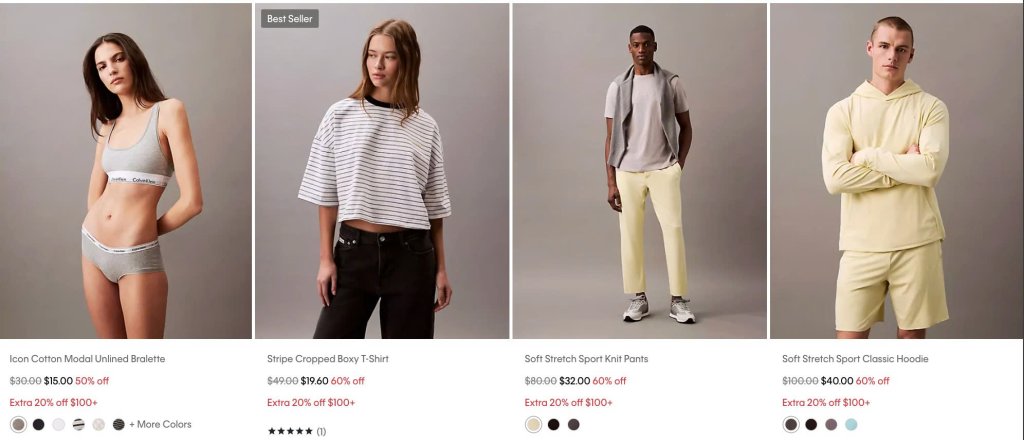
Task: Open the Icon Cotton Modal Unlined Bralette link
Action: [87, 358]
